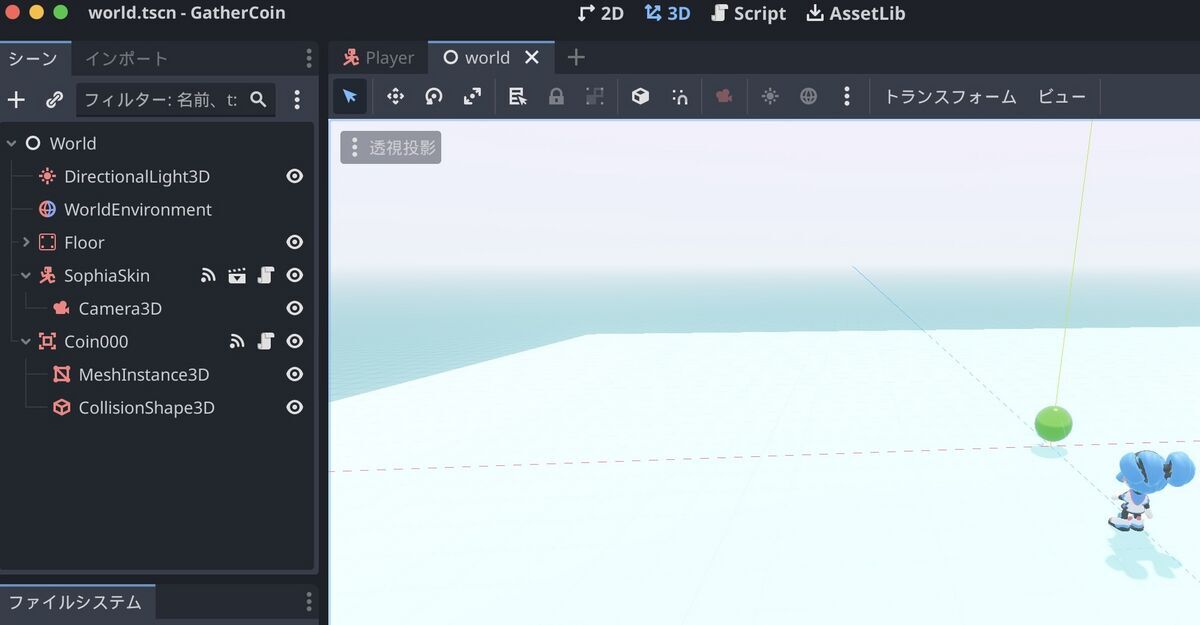Select the Move tool in the 3D toolbar

tap(395, 96)
